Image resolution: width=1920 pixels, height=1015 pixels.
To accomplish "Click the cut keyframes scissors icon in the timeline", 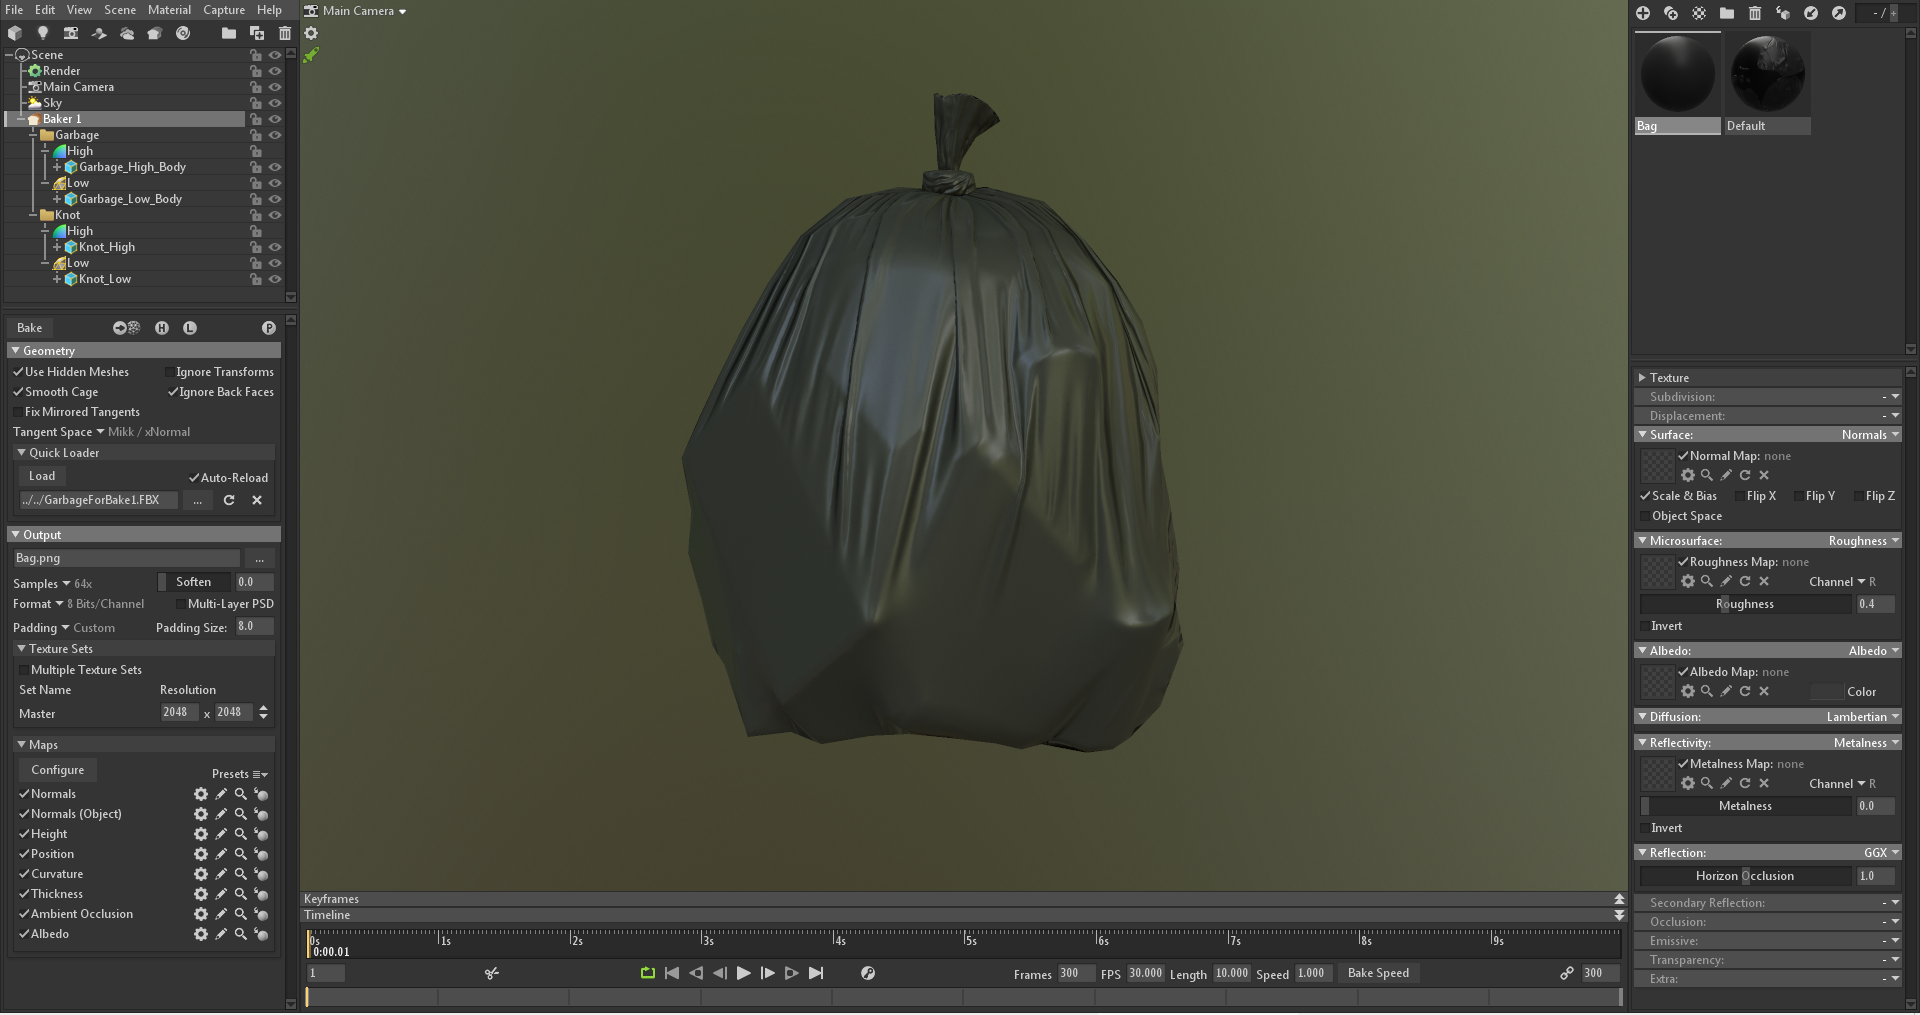I will 492,973.
